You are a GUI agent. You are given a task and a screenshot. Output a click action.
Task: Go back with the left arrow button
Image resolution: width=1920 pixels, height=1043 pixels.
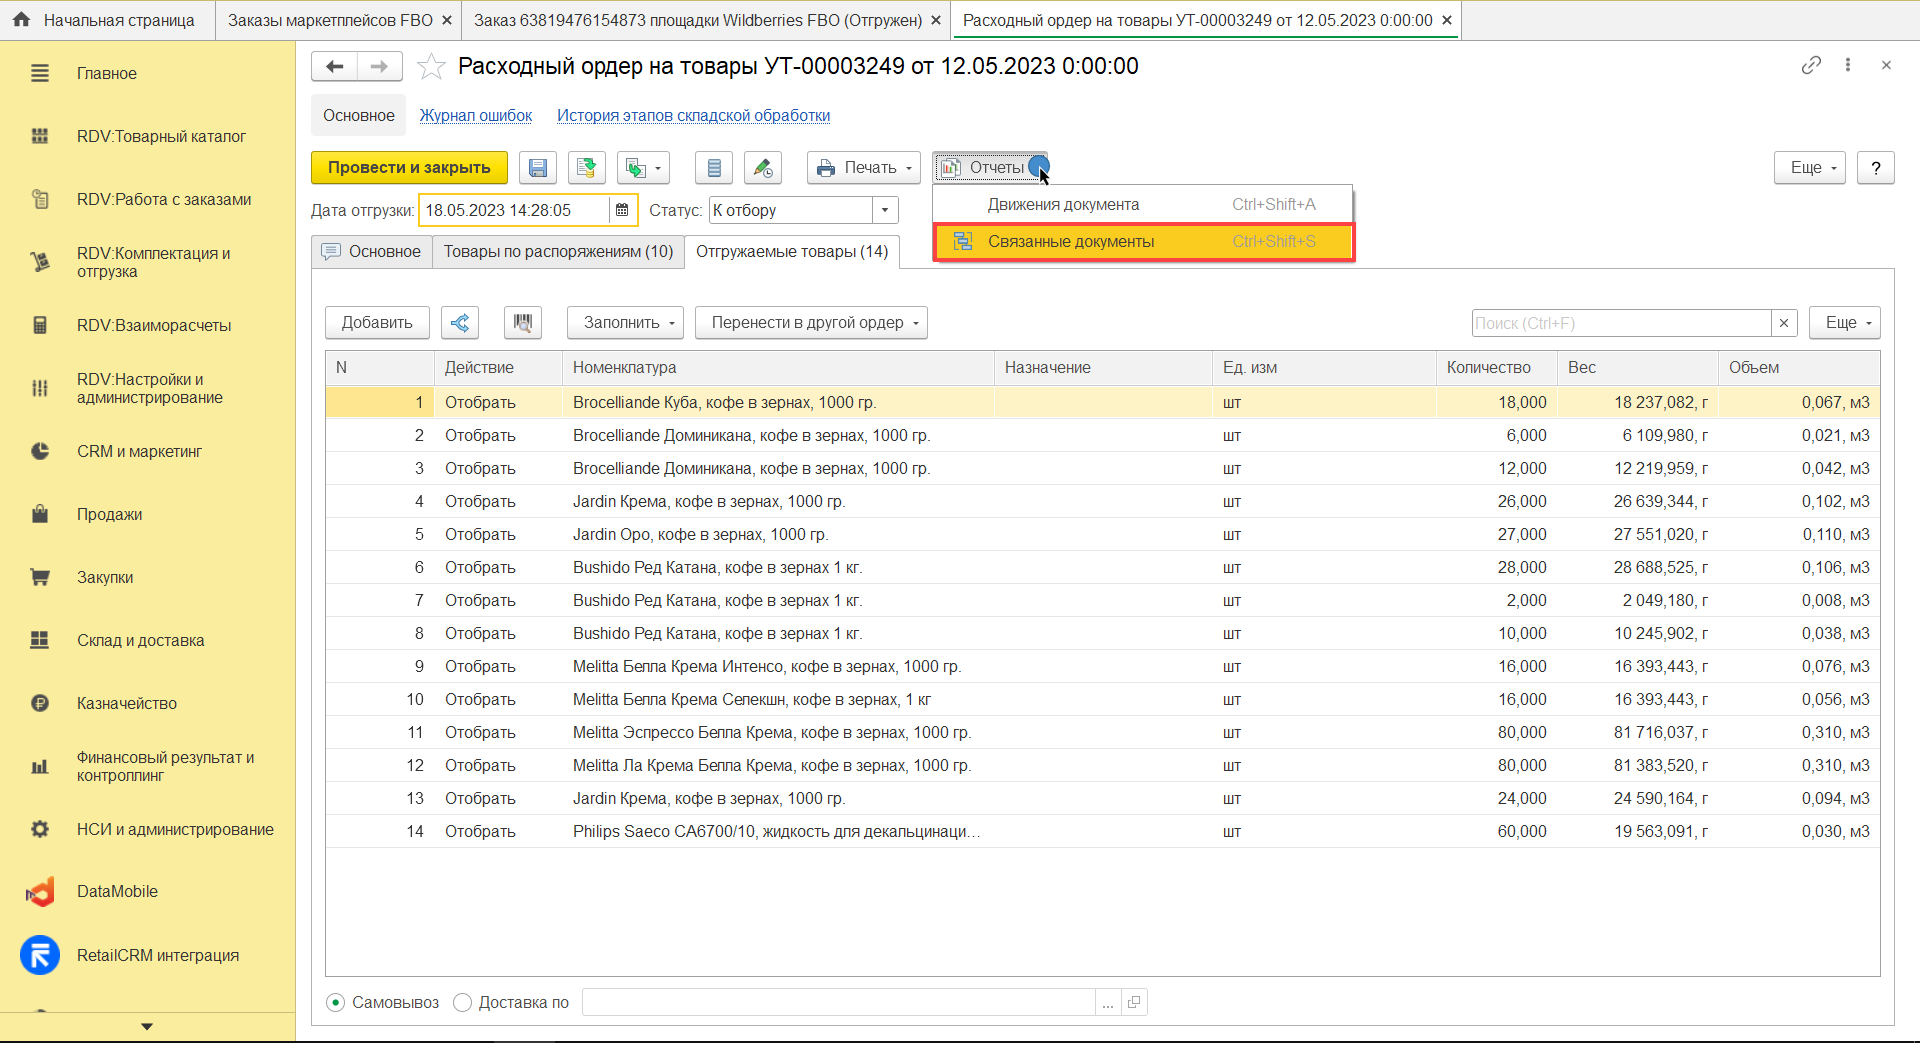pos(335,66)
